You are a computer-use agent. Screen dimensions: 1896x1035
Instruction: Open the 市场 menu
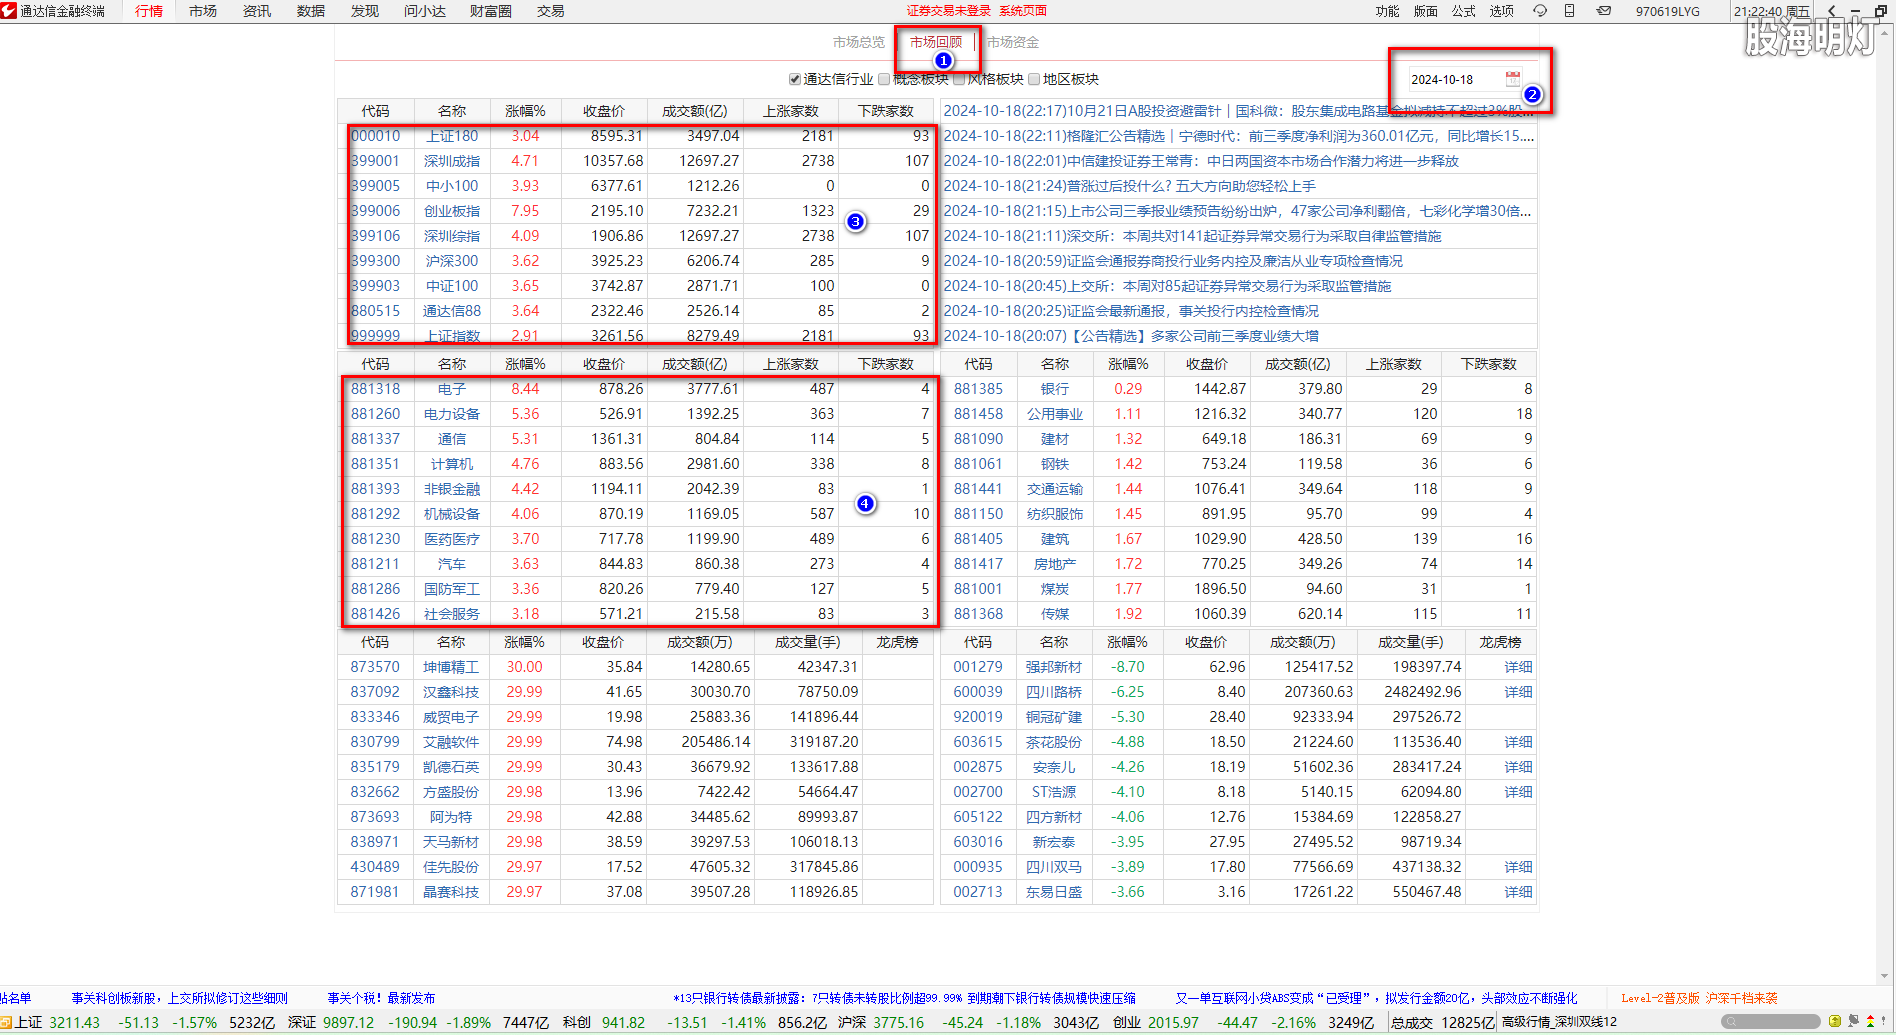pyautogui.click(x=203, y=11)
